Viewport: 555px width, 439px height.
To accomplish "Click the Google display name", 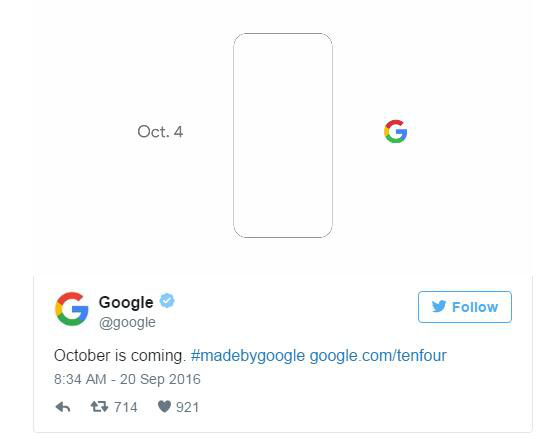I will [126, 302].
